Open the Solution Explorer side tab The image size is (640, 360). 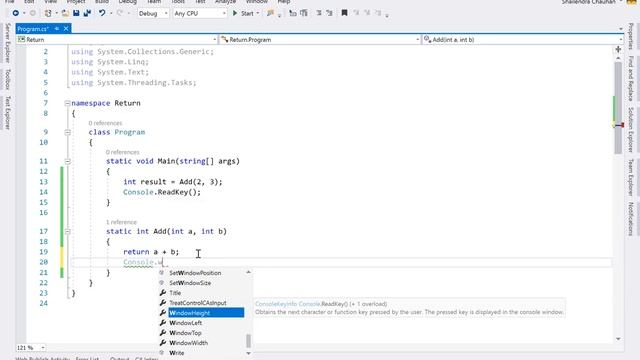(631, 130)
